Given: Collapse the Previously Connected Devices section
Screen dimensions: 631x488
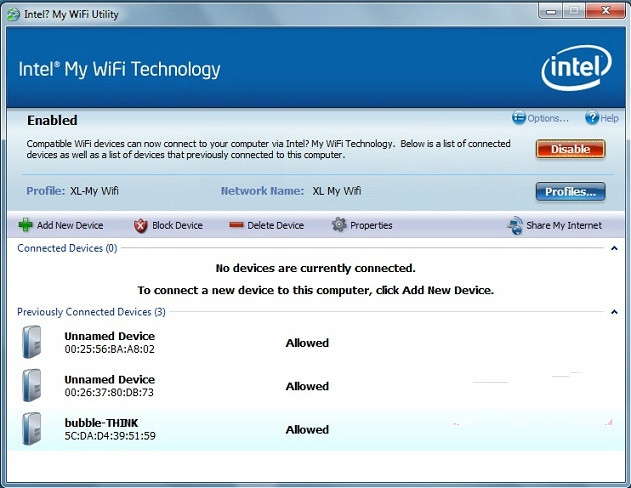Looking at the screenshot, I should coord(614,312).
